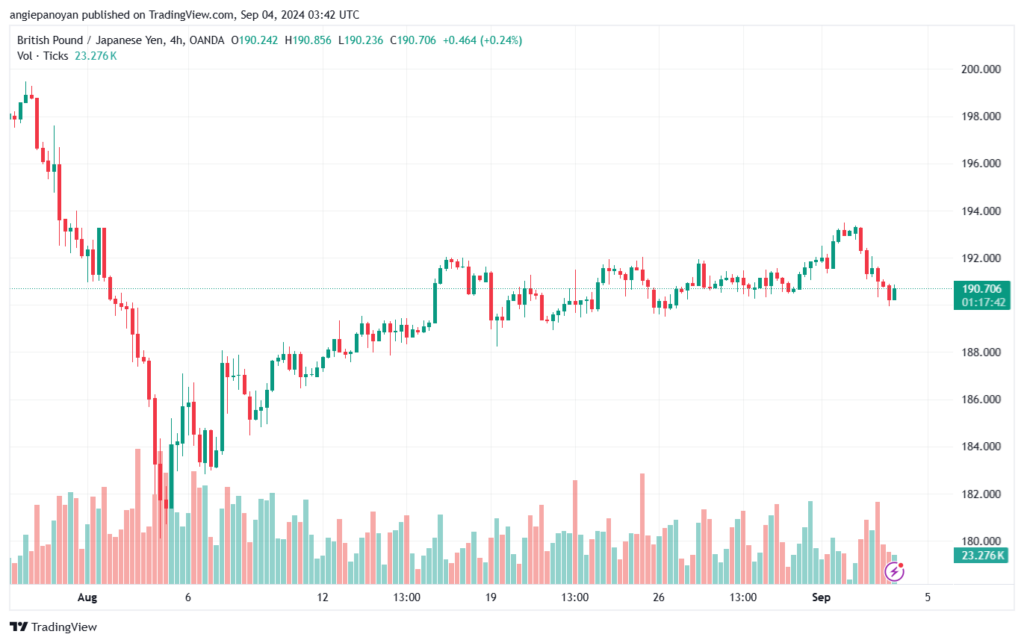Click the Sep date marker on time axis
1024x643 pixels.
tap(821, 597)
